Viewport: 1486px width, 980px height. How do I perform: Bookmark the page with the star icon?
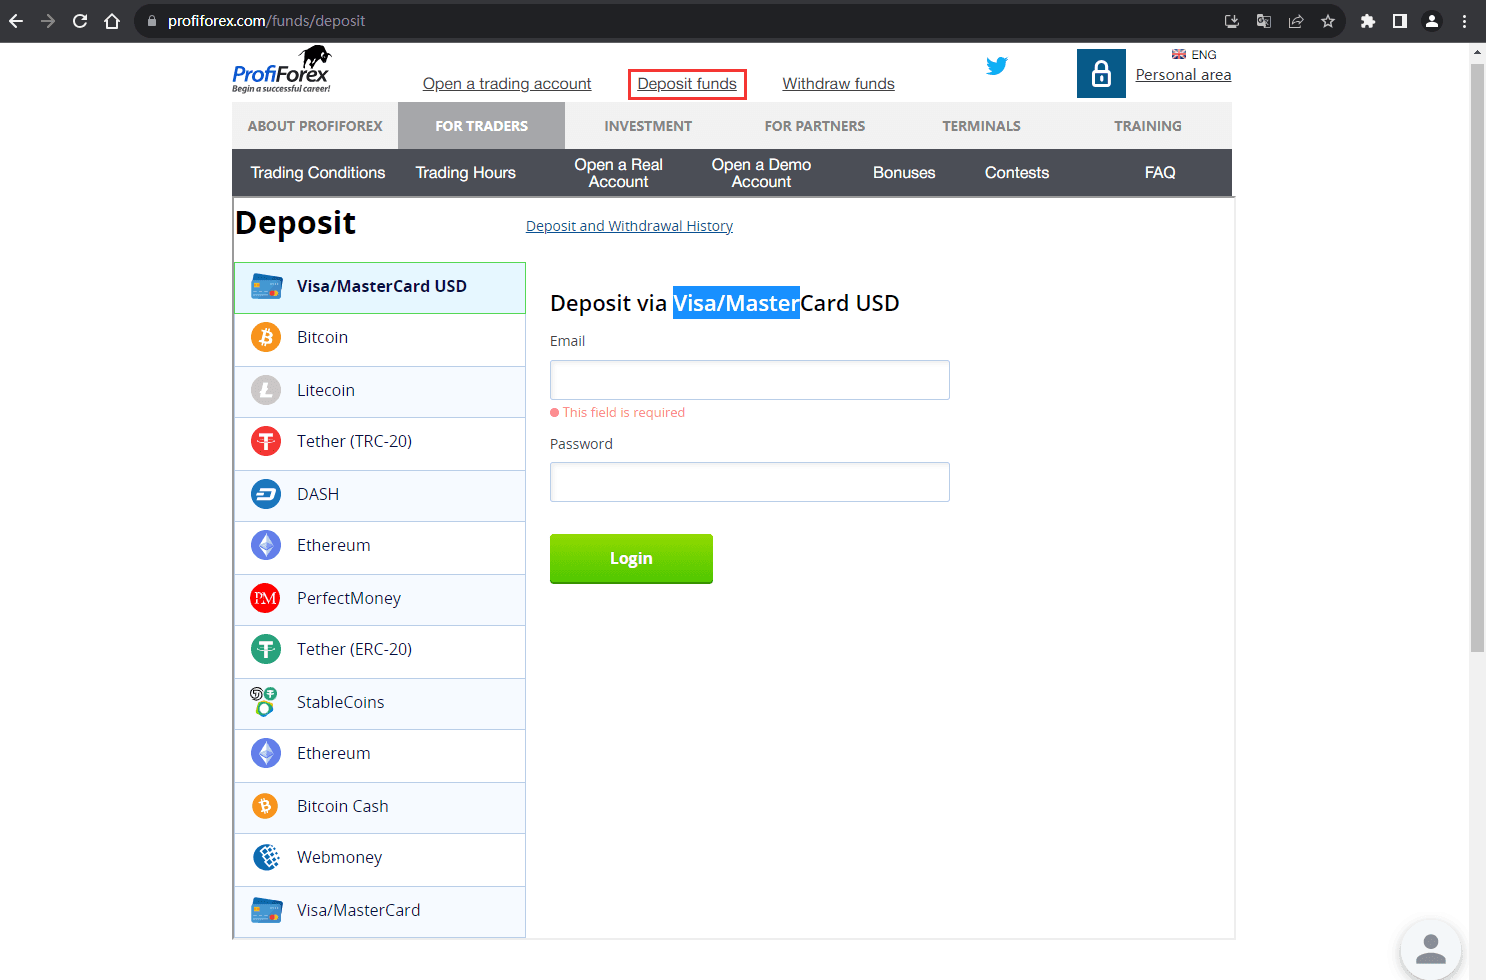[x=1328, y=21]
